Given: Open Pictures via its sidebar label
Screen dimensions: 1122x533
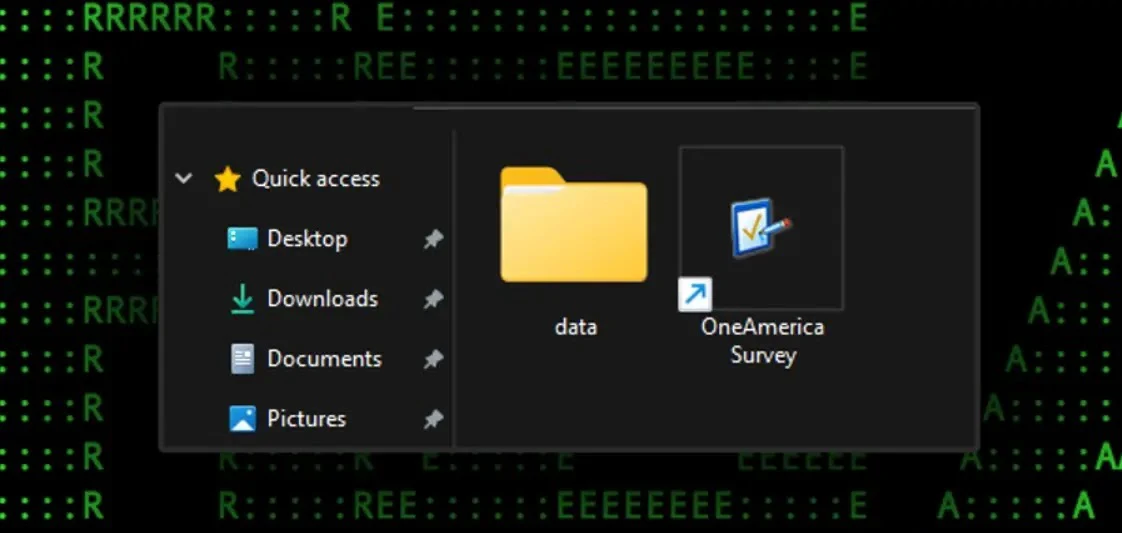Looking at the screenshot, I should 306,419.
